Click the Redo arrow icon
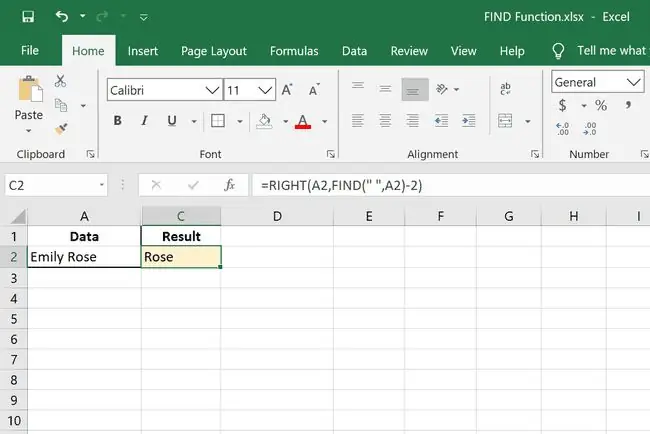650x434 pixels. pos(102,17)
